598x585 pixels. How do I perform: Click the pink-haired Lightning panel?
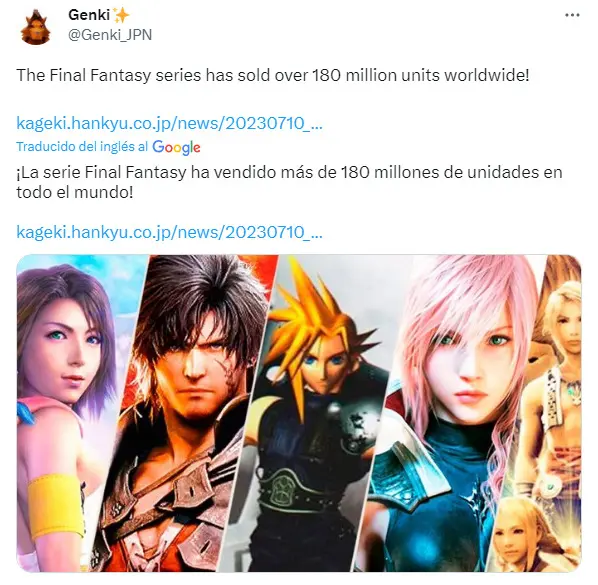click(x=458, y=412)
